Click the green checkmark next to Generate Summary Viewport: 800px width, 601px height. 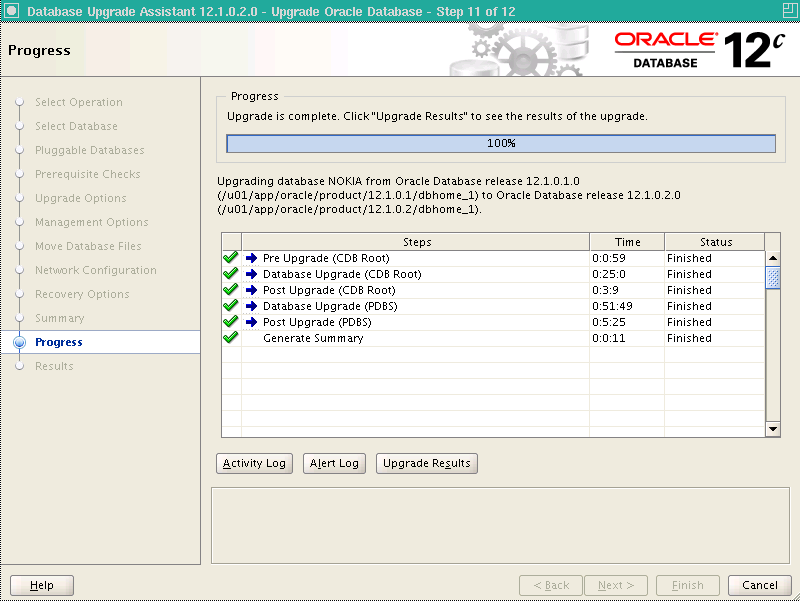pos(231,337)
